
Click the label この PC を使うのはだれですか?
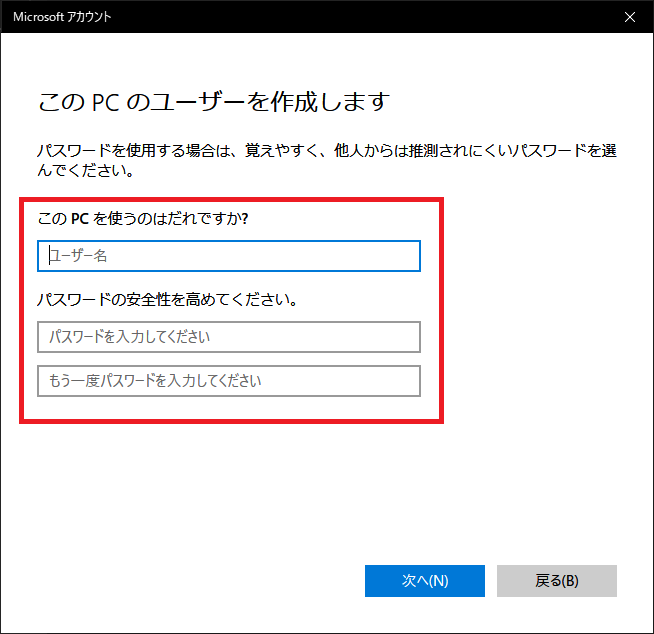[143, 218]
